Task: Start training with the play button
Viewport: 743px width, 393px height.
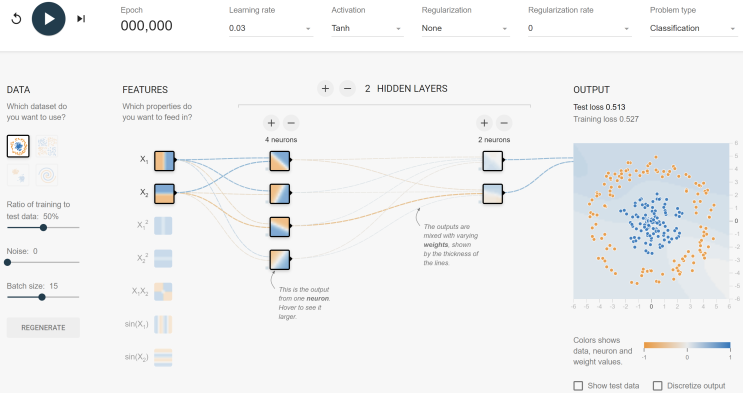Action: tap(48, 18)
